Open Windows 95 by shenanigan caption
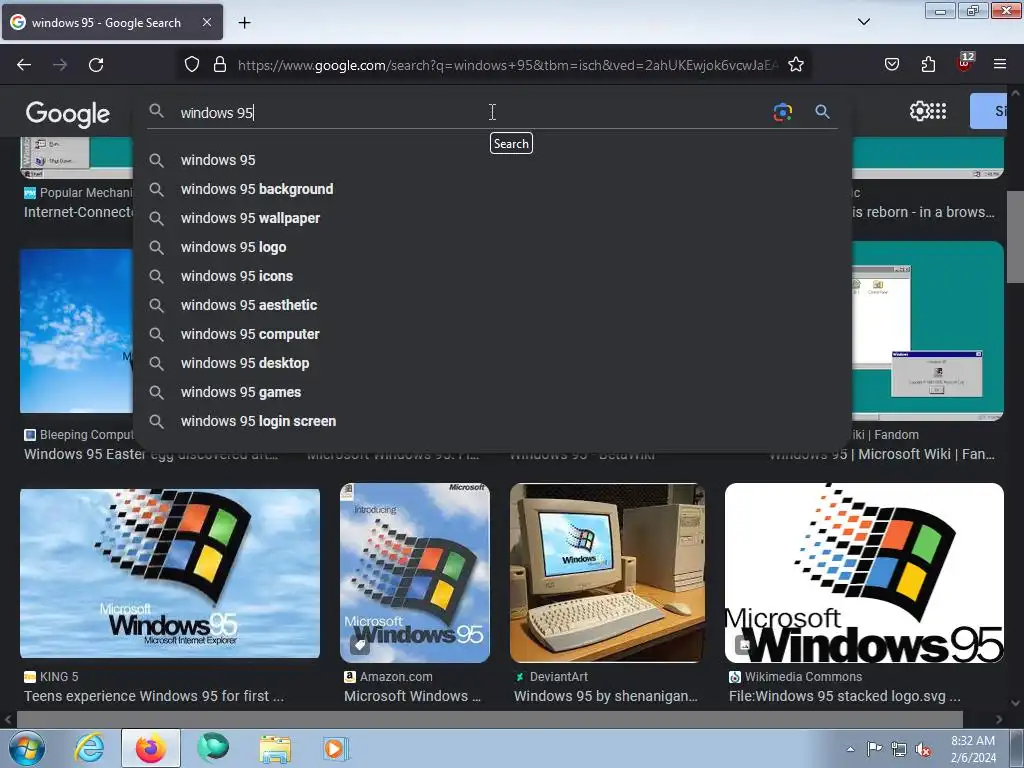Screen dimensions: 1024x768 point(606,696)
